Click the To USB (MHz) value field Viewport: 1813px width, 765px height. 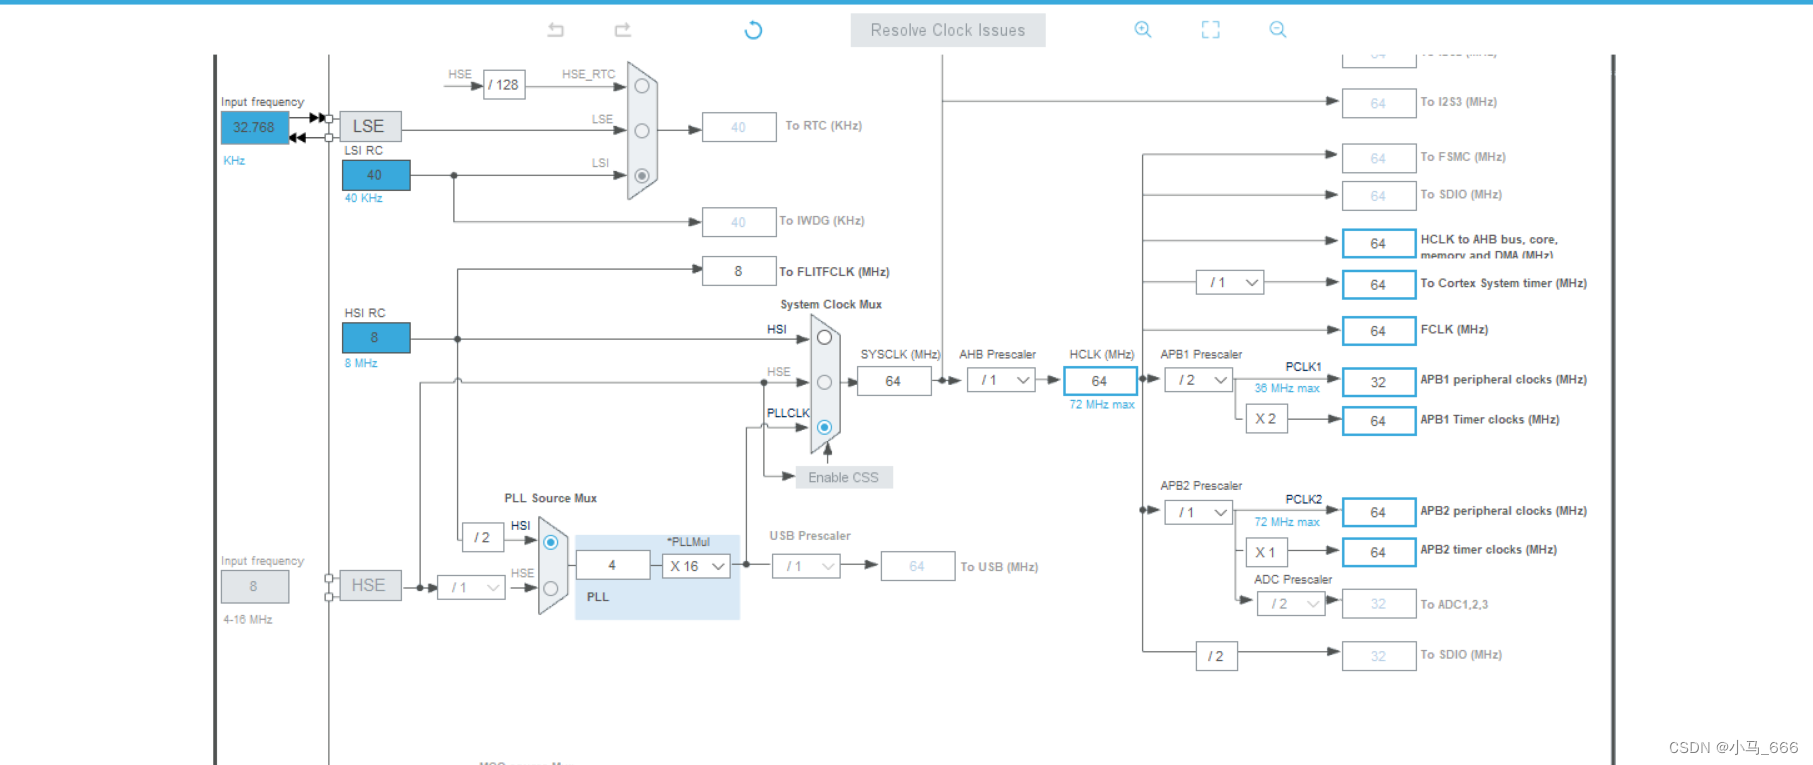tap(918, 566)
